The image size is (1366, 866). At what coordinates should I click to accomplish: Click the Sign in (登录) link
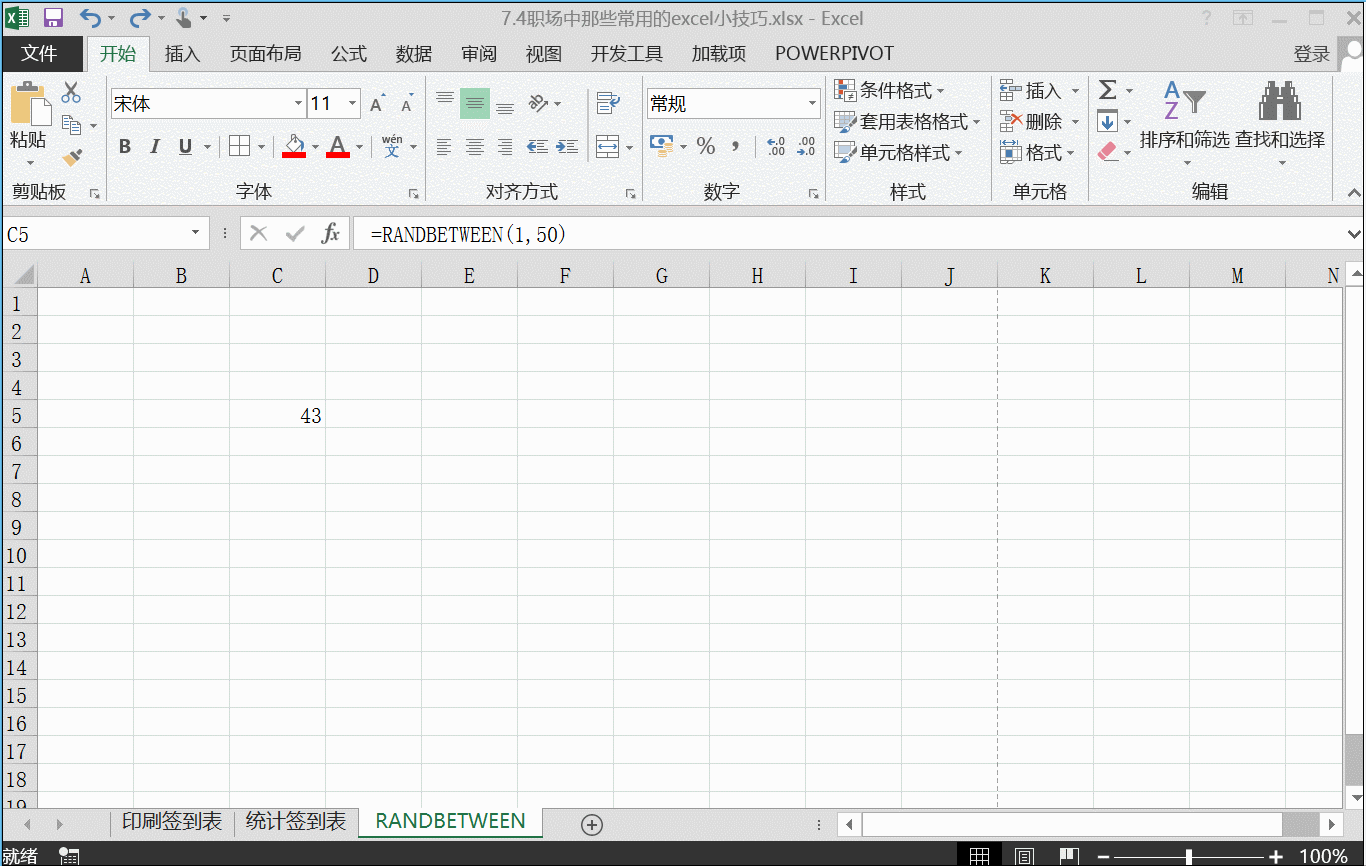tap(1312, 54)
